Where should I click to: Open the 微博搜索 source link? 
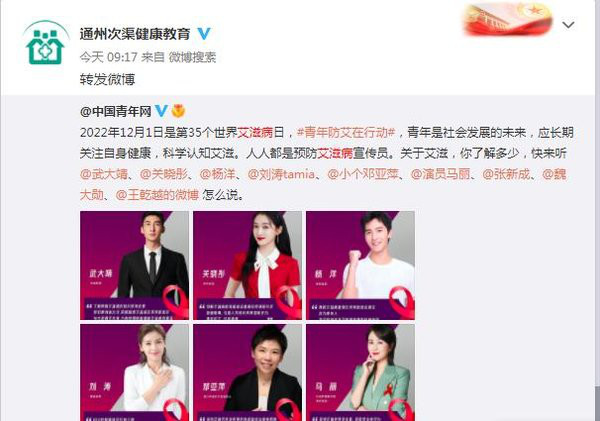[x=192, y=57]
